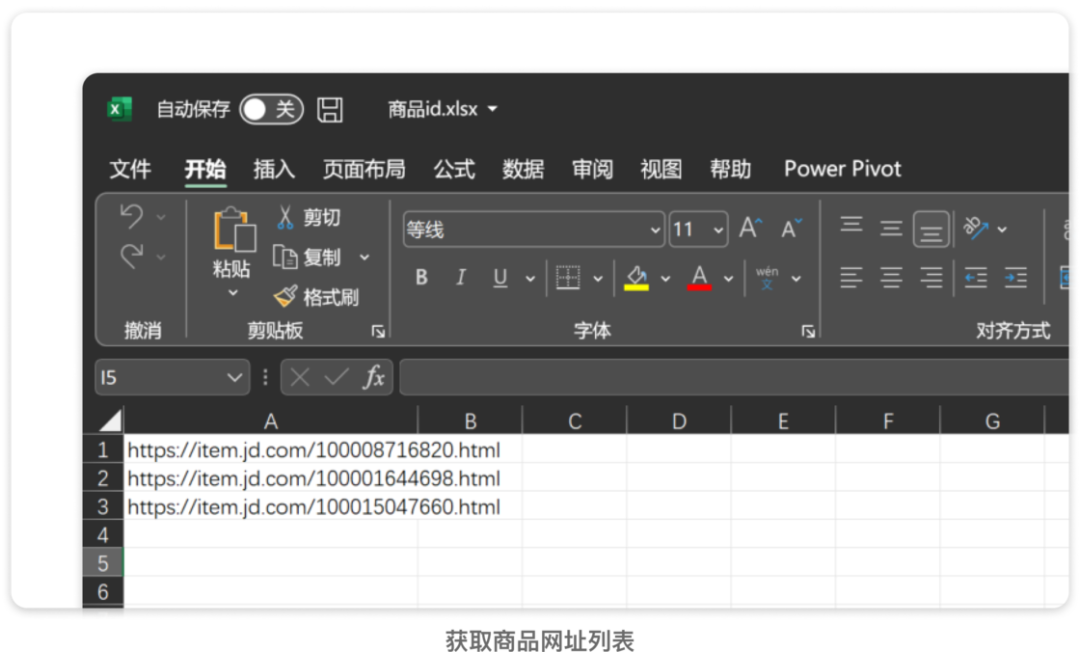Toggle the AutoSave switch (自动保存)
The width and height of the screenshot is (1080, 652).
(271, 109)
